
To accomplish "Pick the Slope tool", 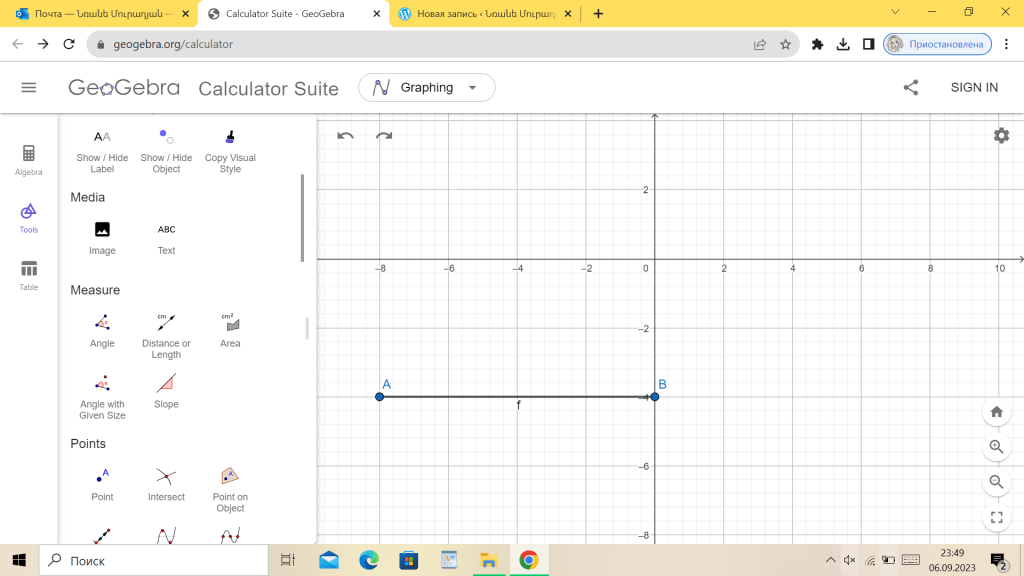I will (x=166, y=390).
